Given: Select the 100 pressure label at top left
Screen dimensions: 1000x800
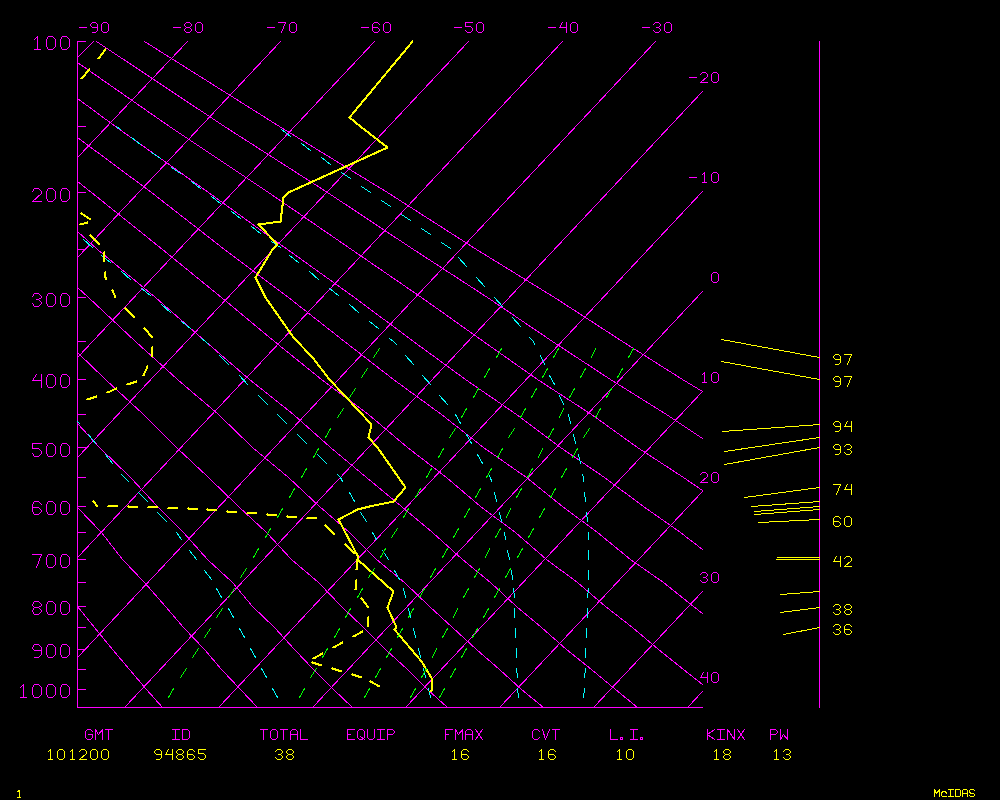Looking at the screenshot, I should coord(49,43).
